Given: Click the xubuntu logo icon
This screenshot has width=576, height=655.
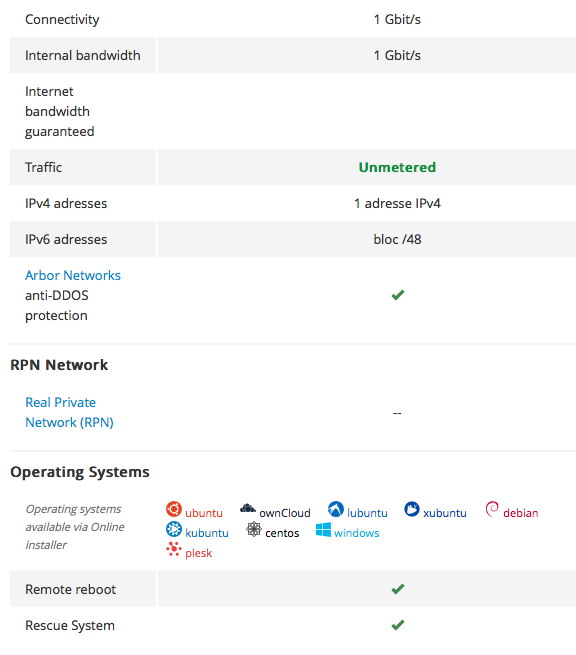Looking at the screenshot, I should [x=412, y=509].
